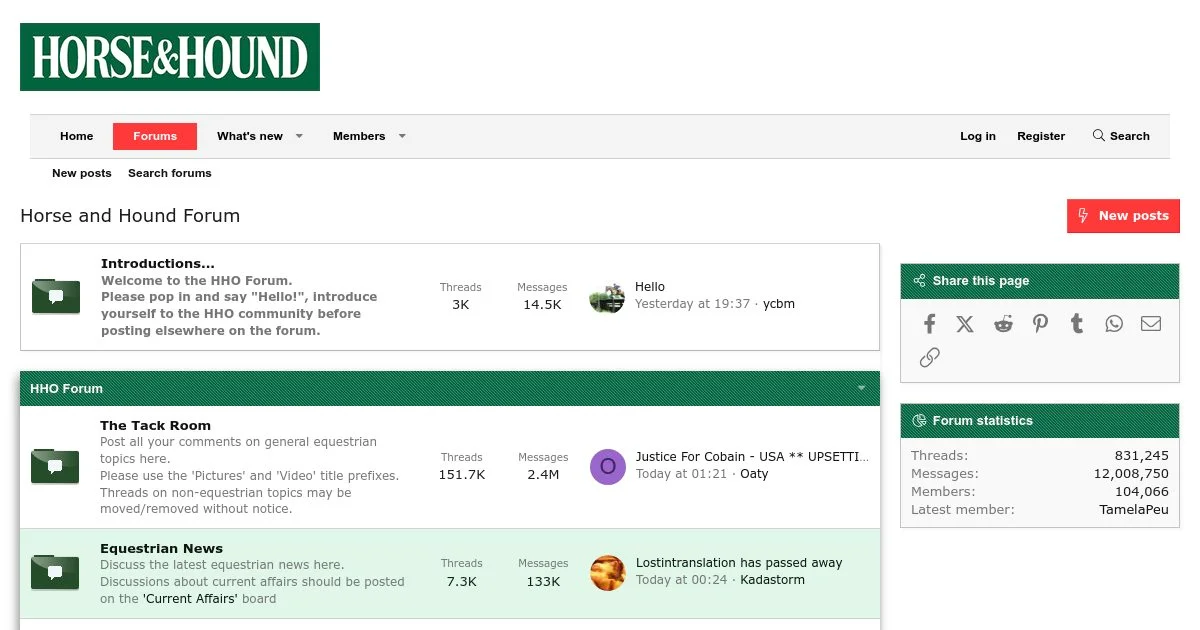The height and width of the screenshot is (630, 1200).
Task: Collapse the HHO Forum category
Action: click(x=861, y=388)
